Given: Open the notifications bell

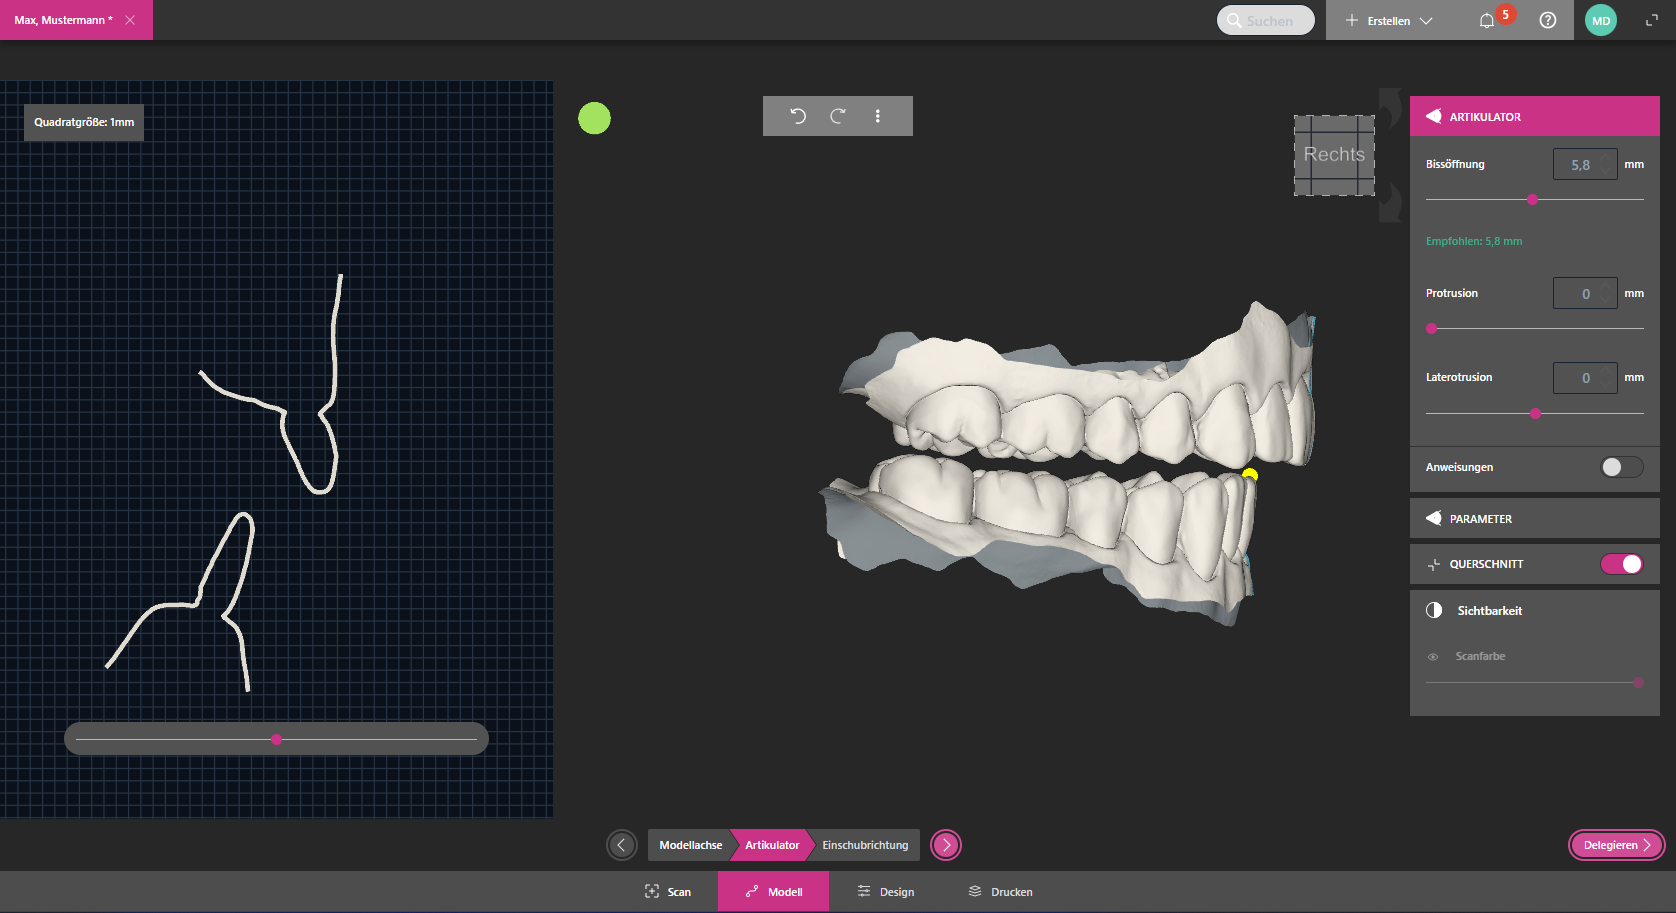Looking at the screenshot, I should 1487,21.
